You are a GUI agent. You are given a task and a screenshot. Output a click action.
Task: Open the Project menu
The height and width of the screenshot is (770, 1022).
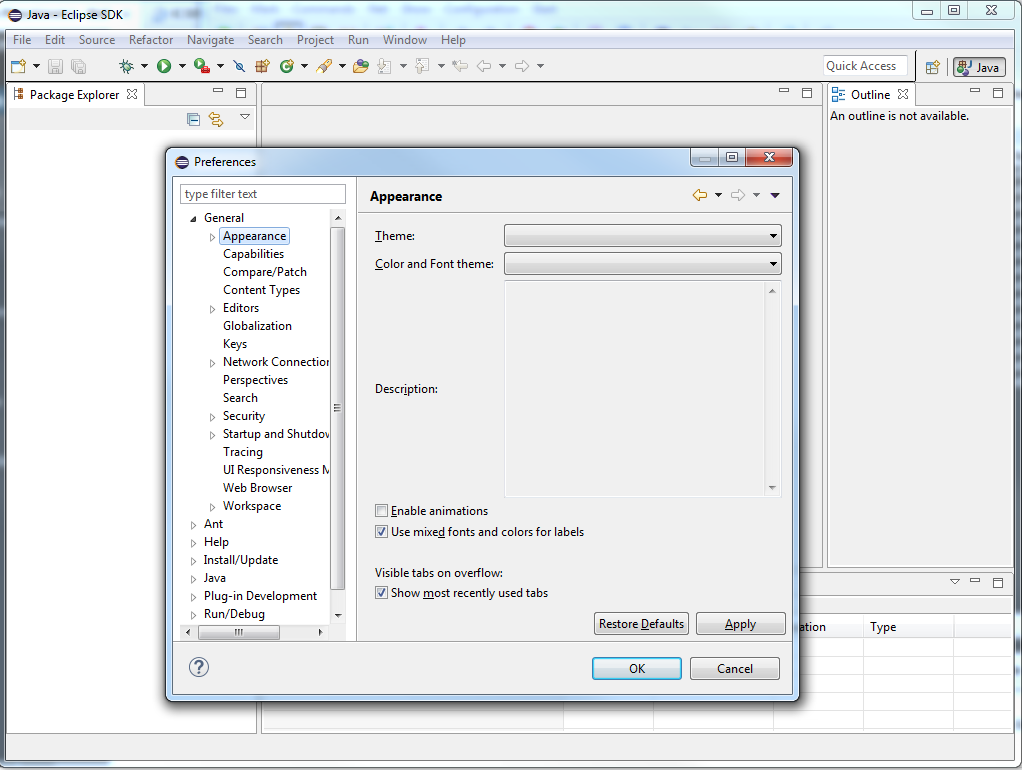coord(315,40)
